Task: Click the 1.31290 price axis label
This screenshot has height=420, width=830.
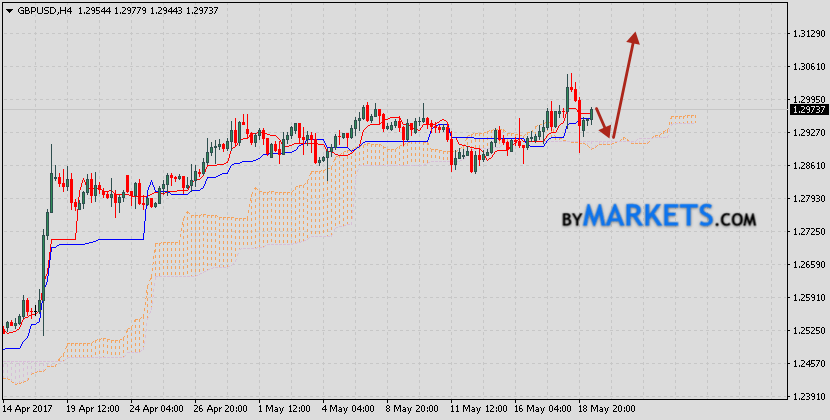Action: pos(806,34)
